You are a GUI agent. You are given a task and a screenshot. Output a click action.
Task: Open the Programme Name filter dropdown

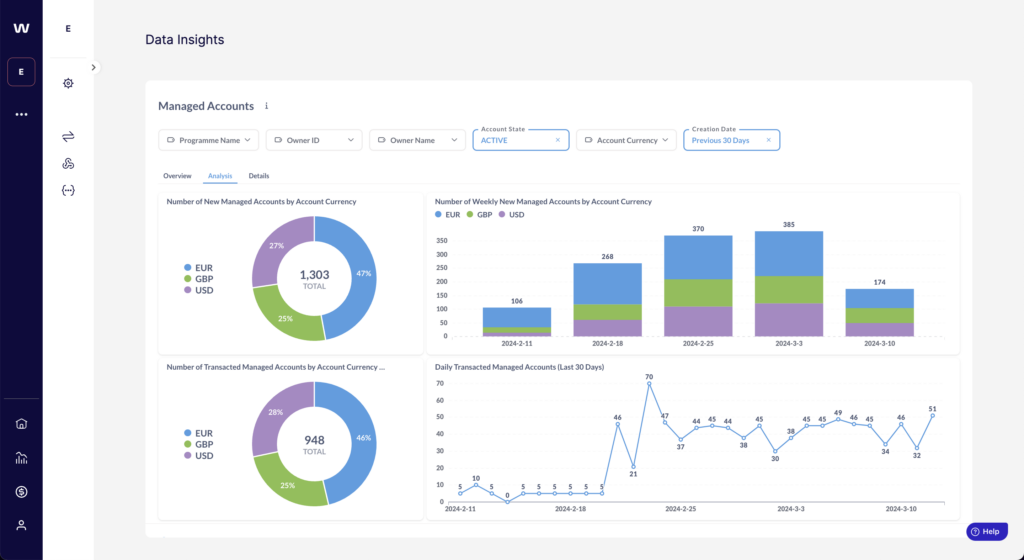(x=209, y=141)
